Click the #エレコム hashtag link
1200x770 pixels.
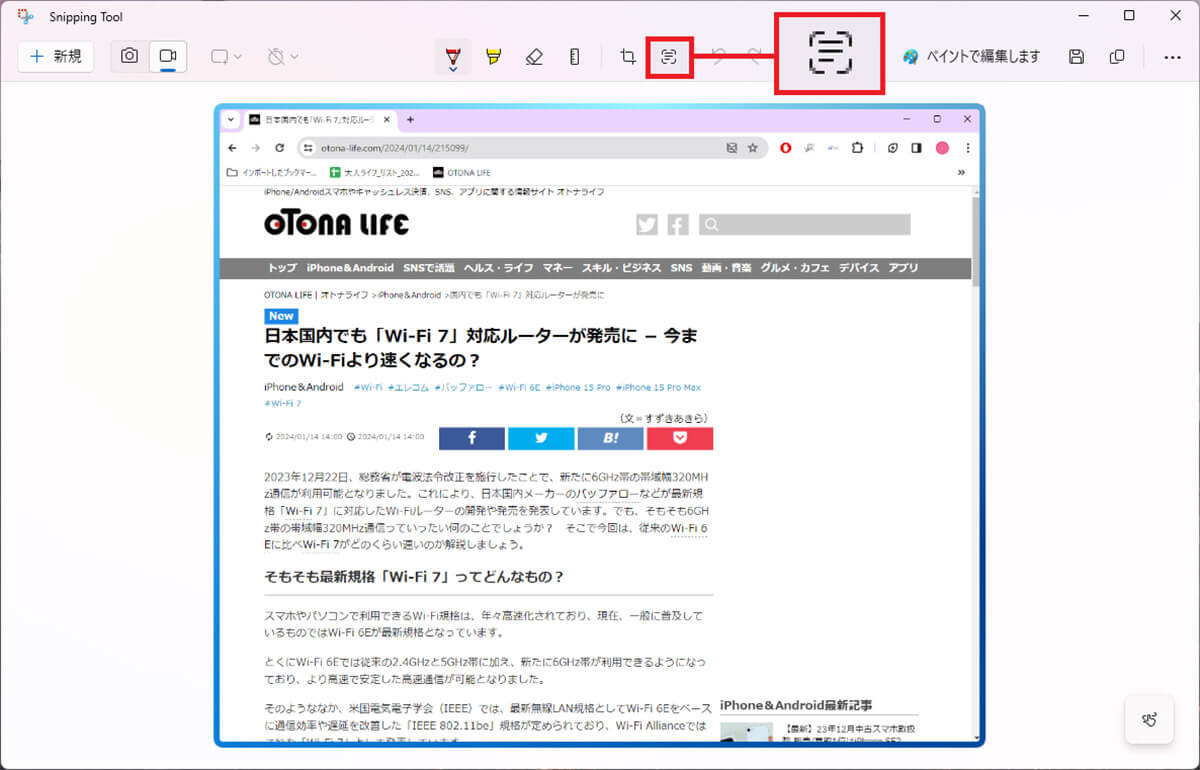408,387
